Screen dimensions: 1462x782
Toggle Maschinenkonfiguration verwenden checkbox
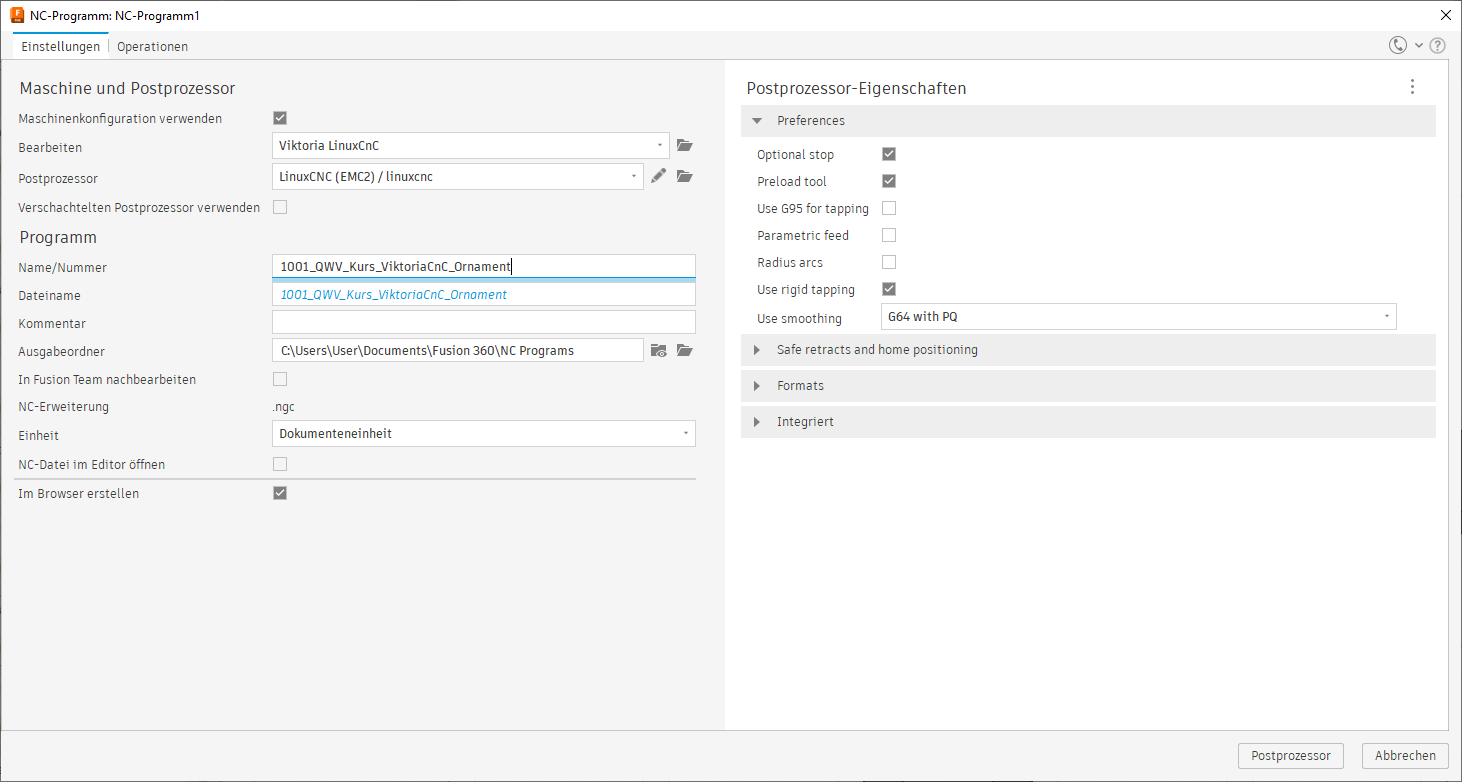(x=280, y=118)
